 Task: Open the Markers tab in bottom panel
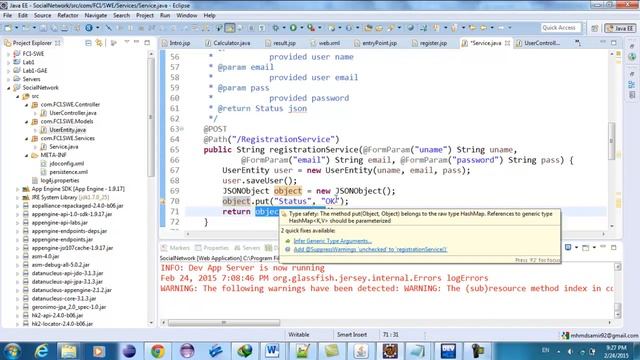(176, 248)
